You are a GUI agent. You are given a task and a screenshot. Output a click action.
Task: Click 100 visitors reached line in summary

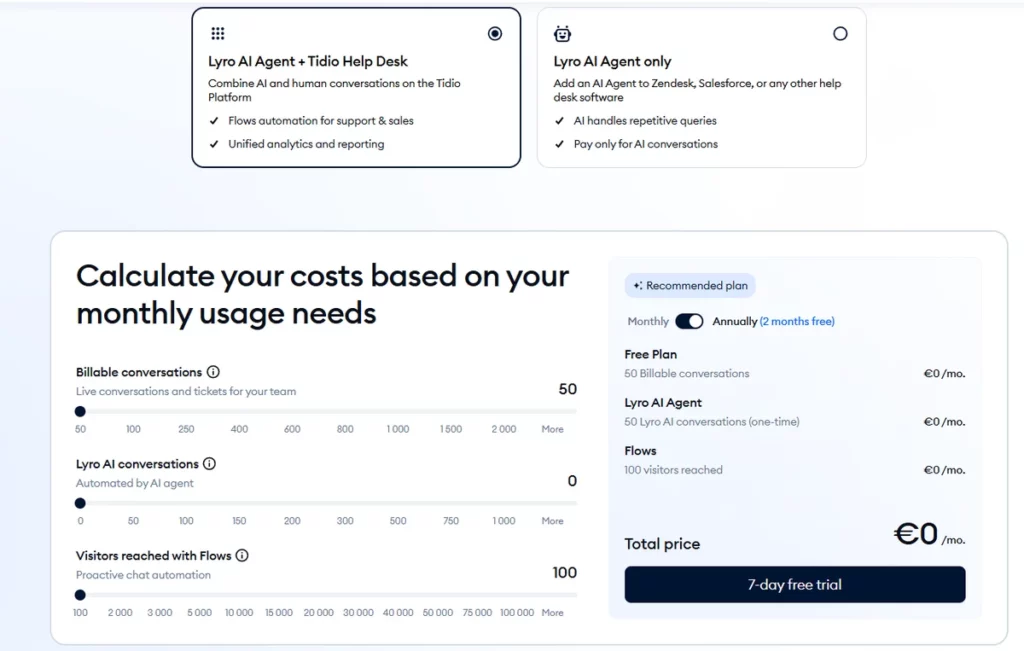[673, 469]
